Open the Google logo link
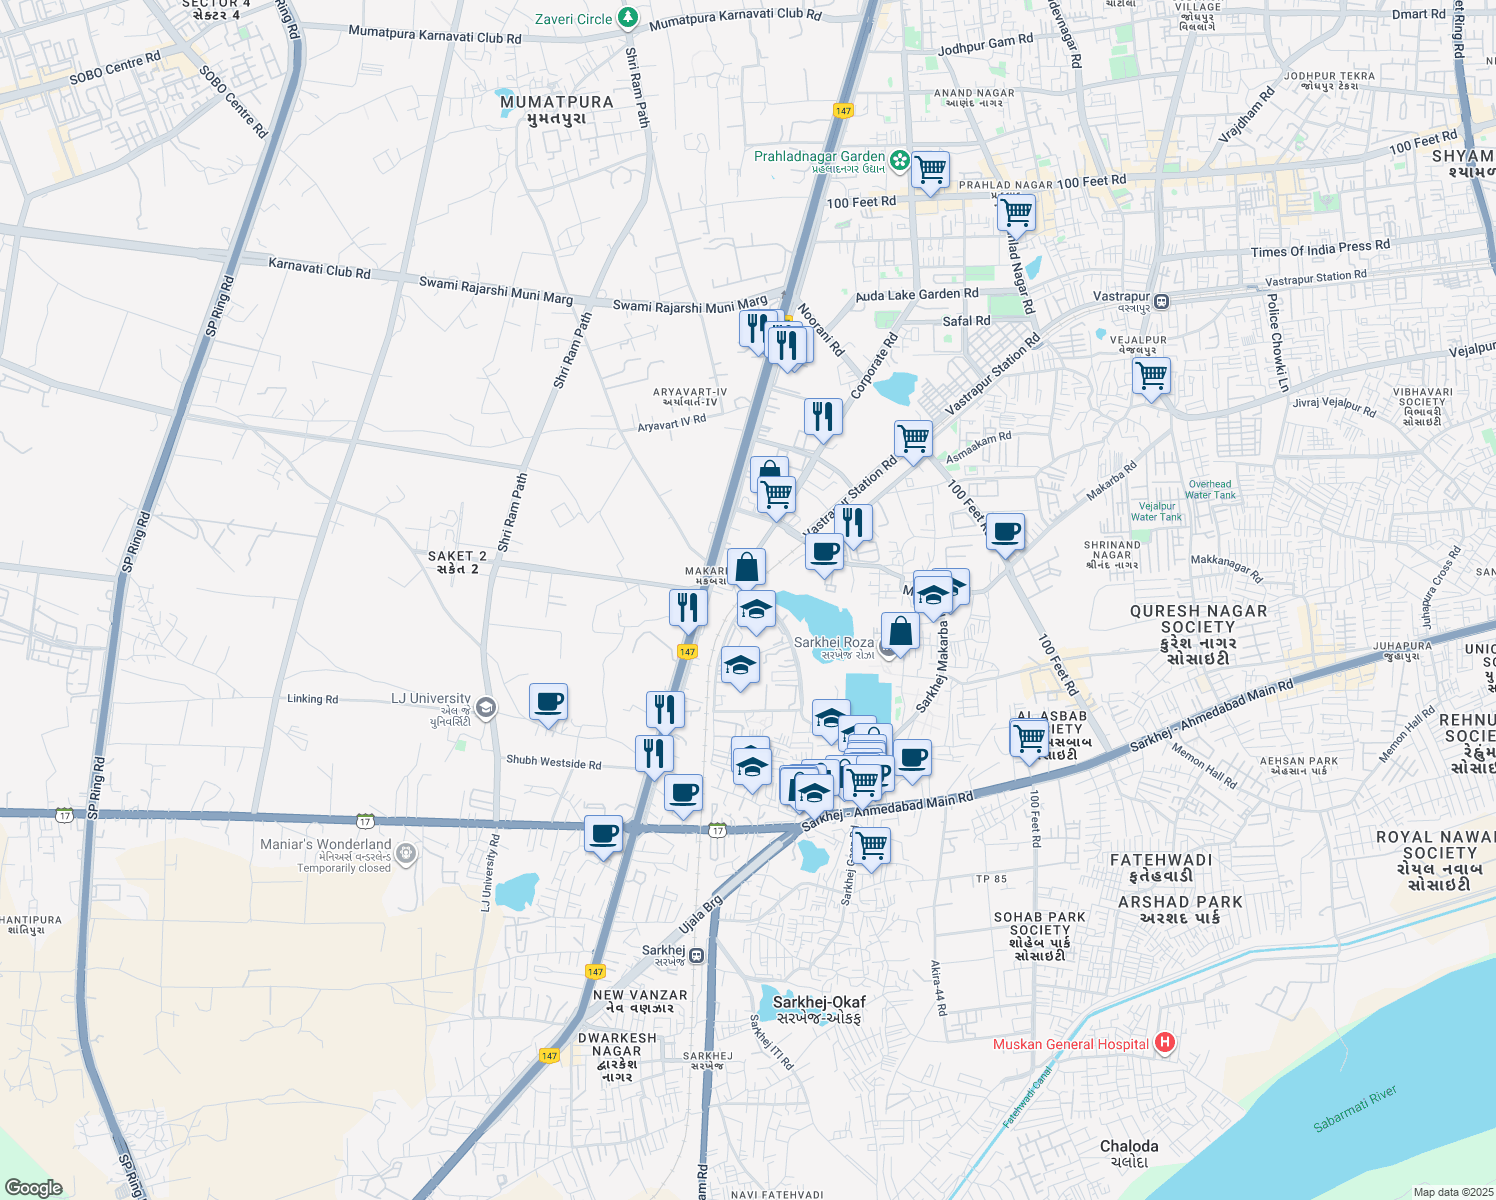 (33, 1187)
